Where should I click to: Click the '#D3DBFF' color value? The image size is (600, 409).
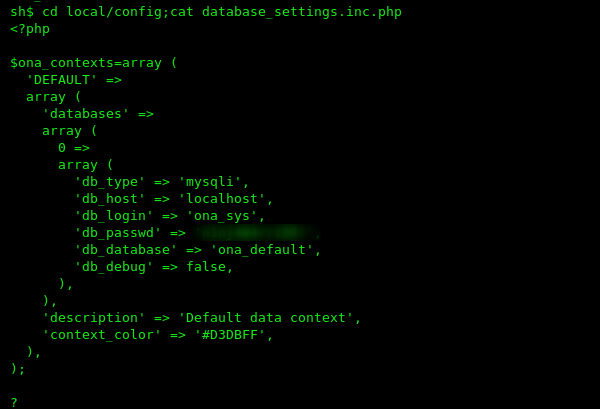coord(230,335)
